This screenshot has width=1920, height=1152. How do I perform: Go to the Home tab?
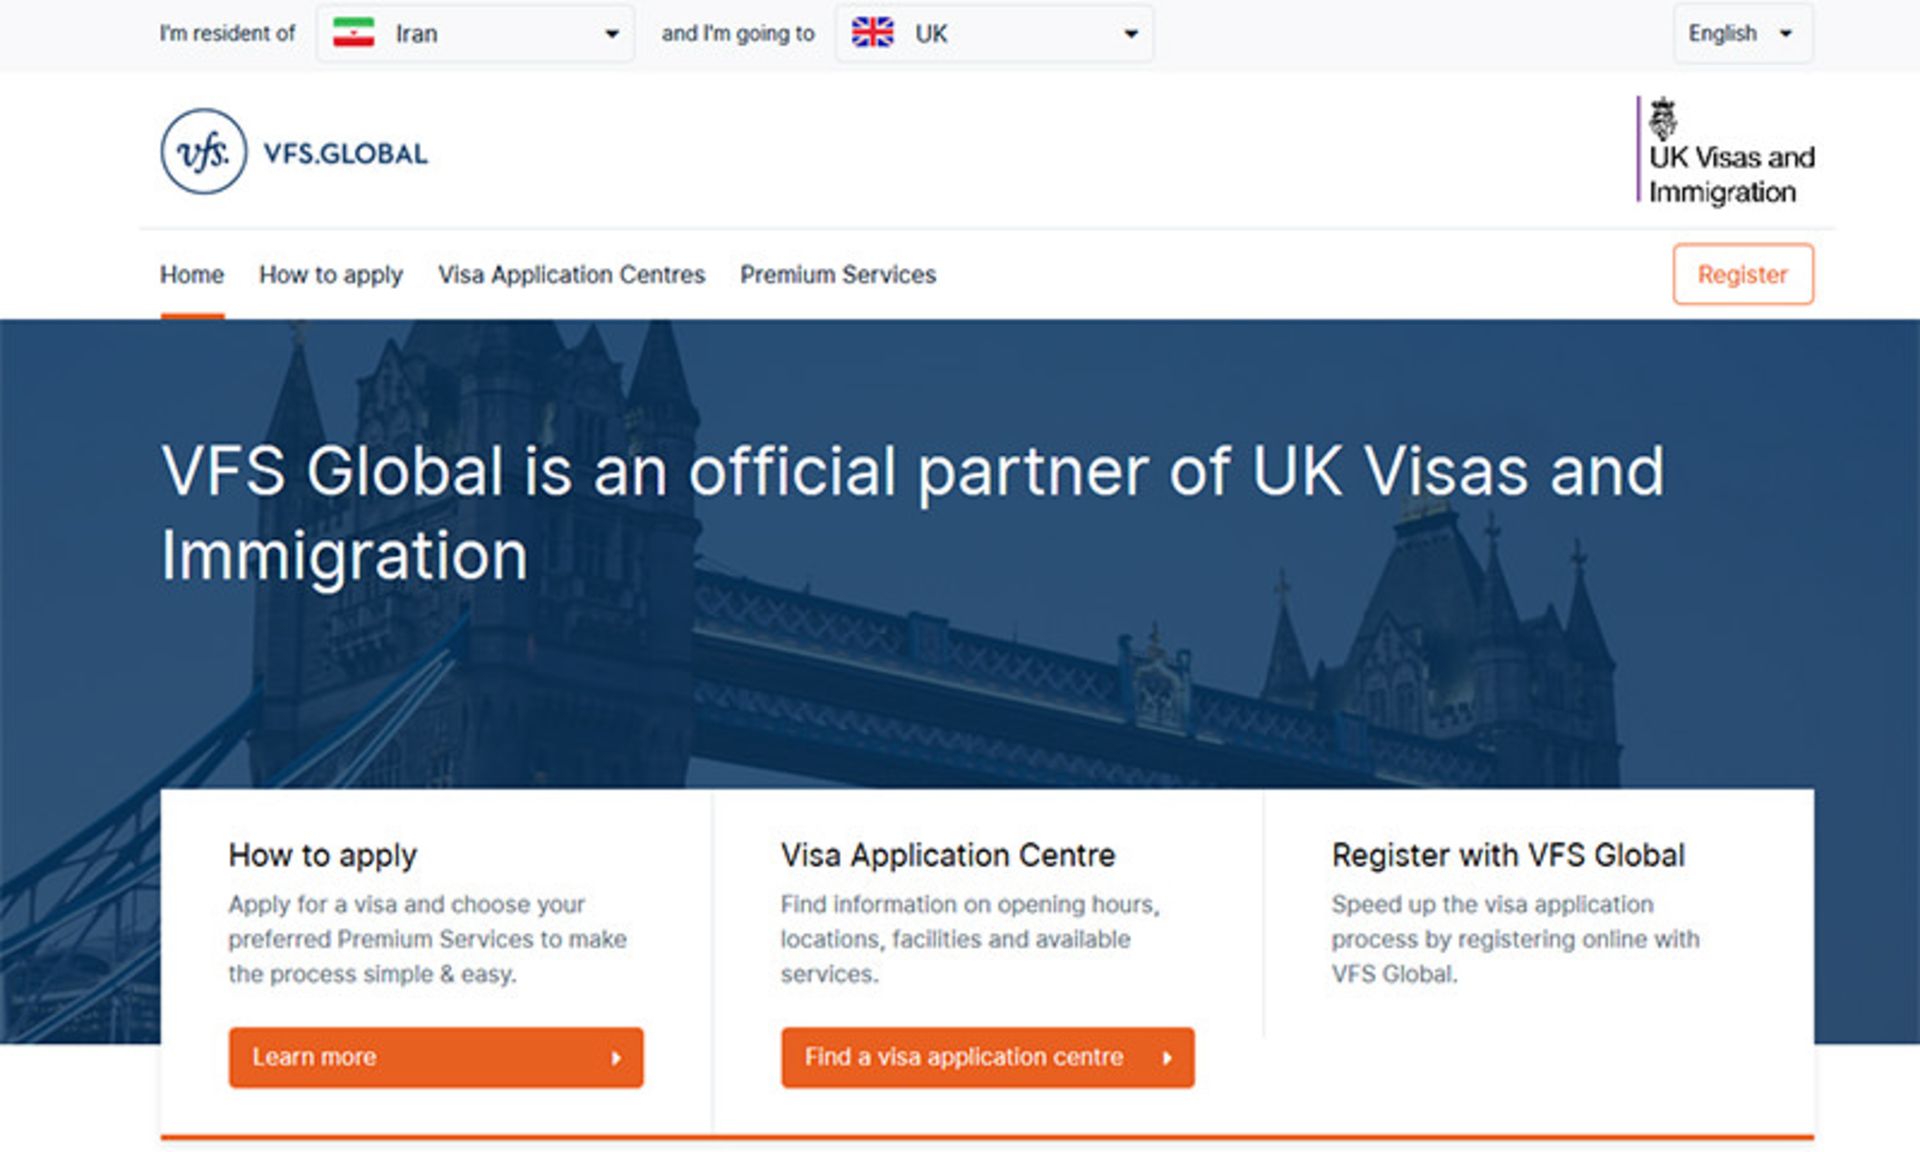pos(192,274)
